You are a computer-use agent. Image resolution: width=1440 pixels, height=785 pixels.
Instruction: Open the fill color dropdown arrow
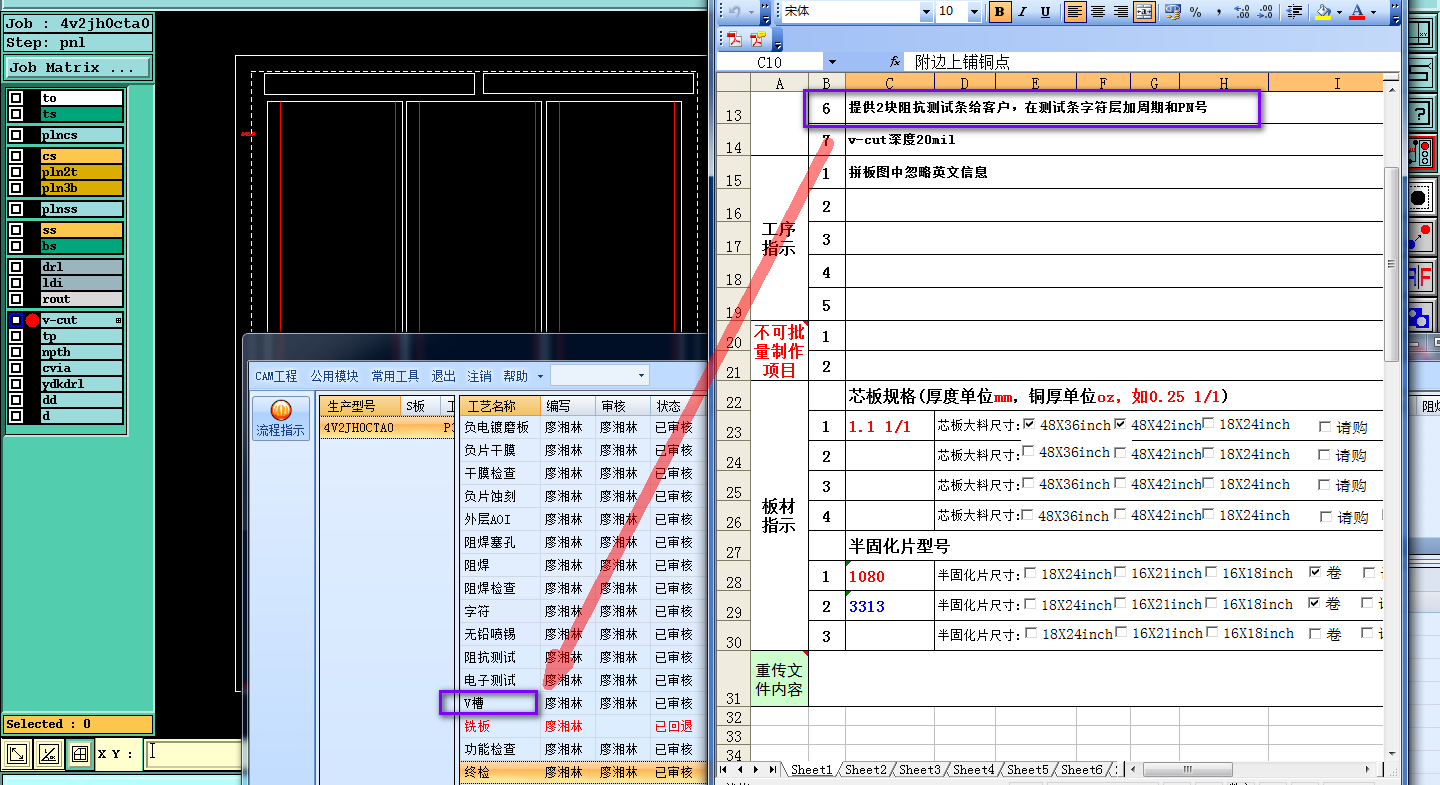coord(1339,12)
